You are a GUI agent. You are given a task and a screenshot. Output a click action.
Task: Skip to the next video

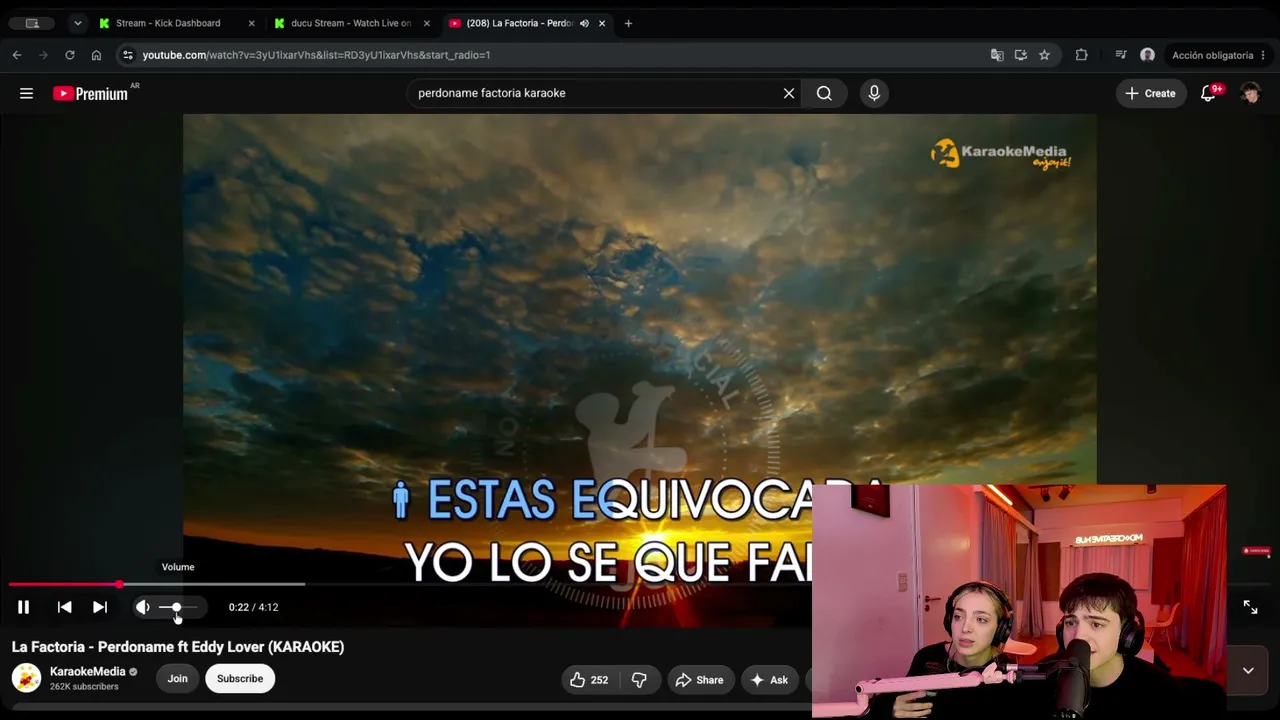pos(100,607)
